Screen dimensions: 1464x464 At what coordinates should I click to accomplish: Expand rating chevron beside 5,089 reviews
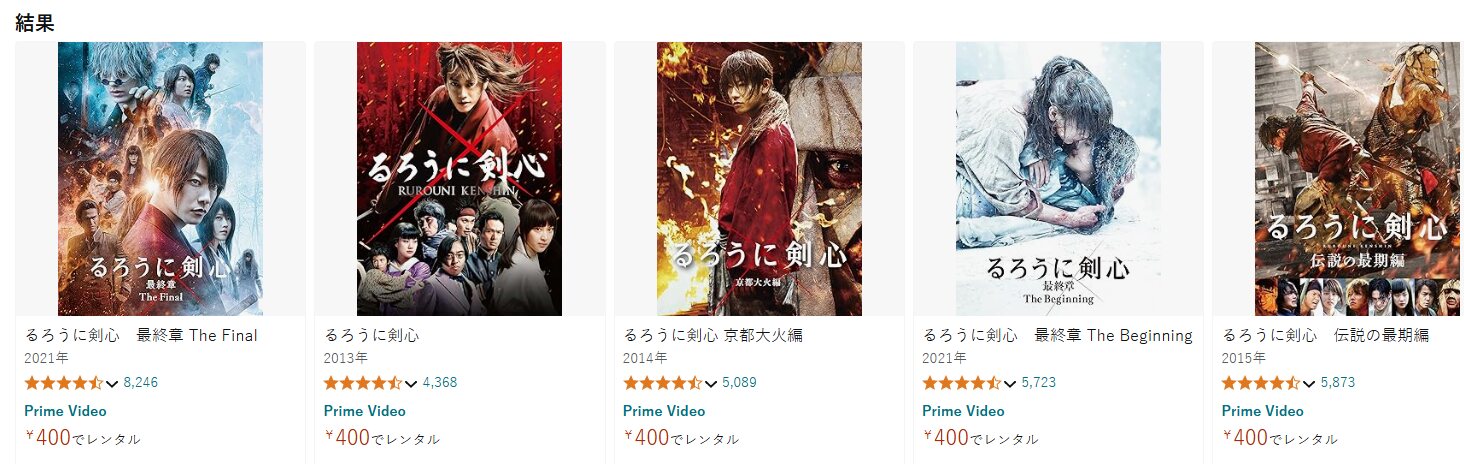coord(710,384)
